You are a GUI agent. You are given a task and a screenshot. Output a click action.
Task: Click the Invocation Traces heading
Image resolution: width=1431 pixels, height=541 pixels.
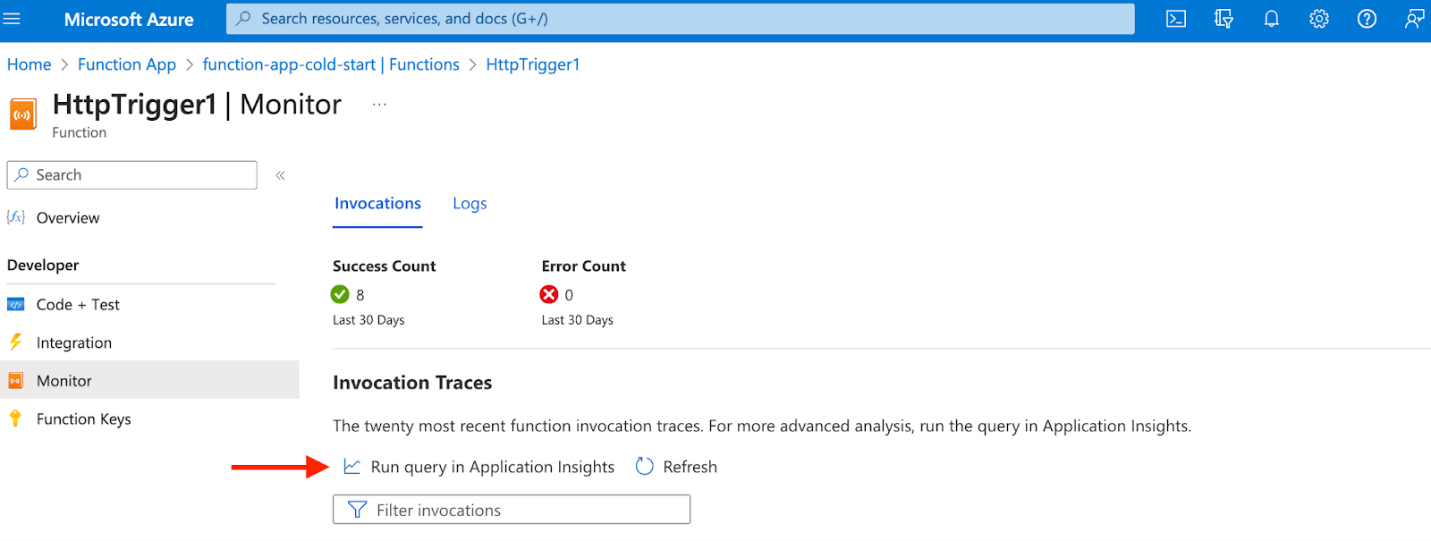[x=412, y=382]
